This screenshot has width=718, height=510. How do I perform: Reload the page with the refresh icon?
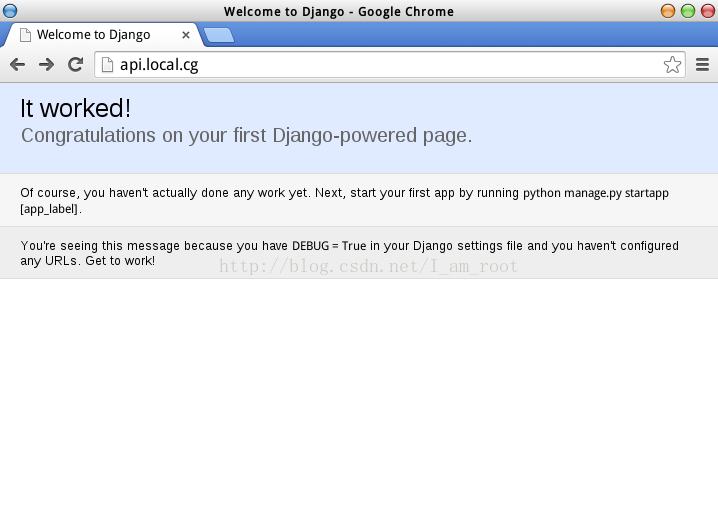pos(76,65)
